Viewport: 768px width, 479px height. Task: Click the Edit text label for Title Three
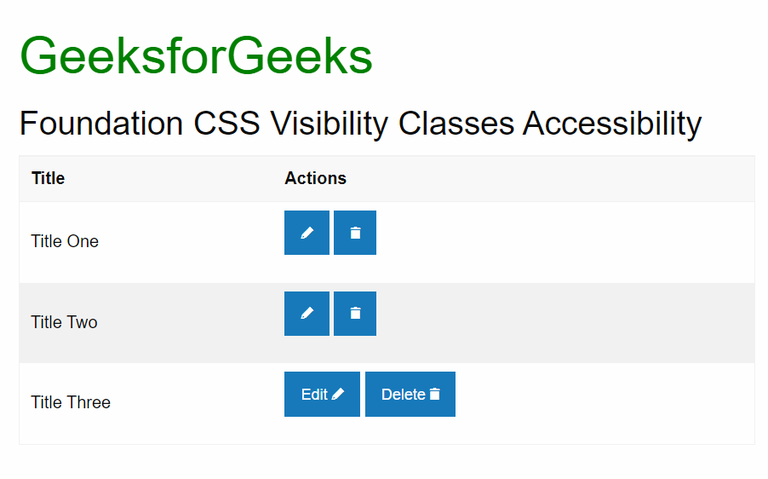[314, 395]
